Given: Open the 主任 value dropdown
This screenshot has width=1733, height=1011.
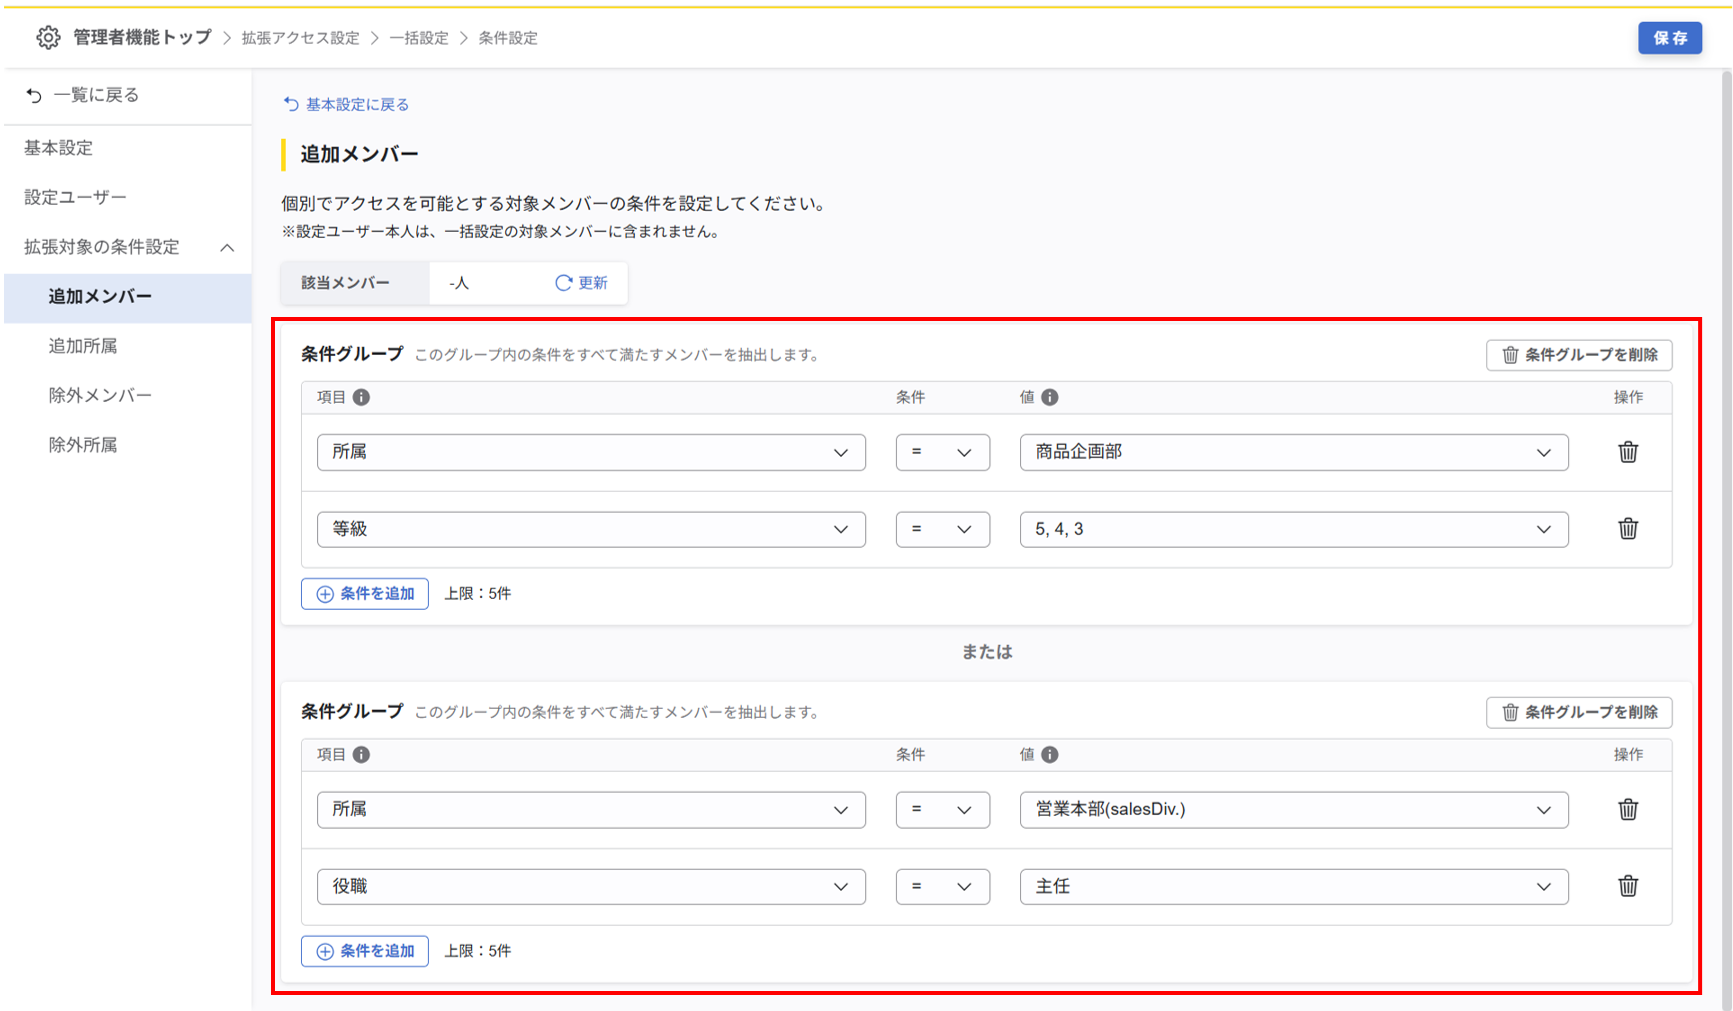Looking at the screenshot, I should click(x=1293, y=886).
